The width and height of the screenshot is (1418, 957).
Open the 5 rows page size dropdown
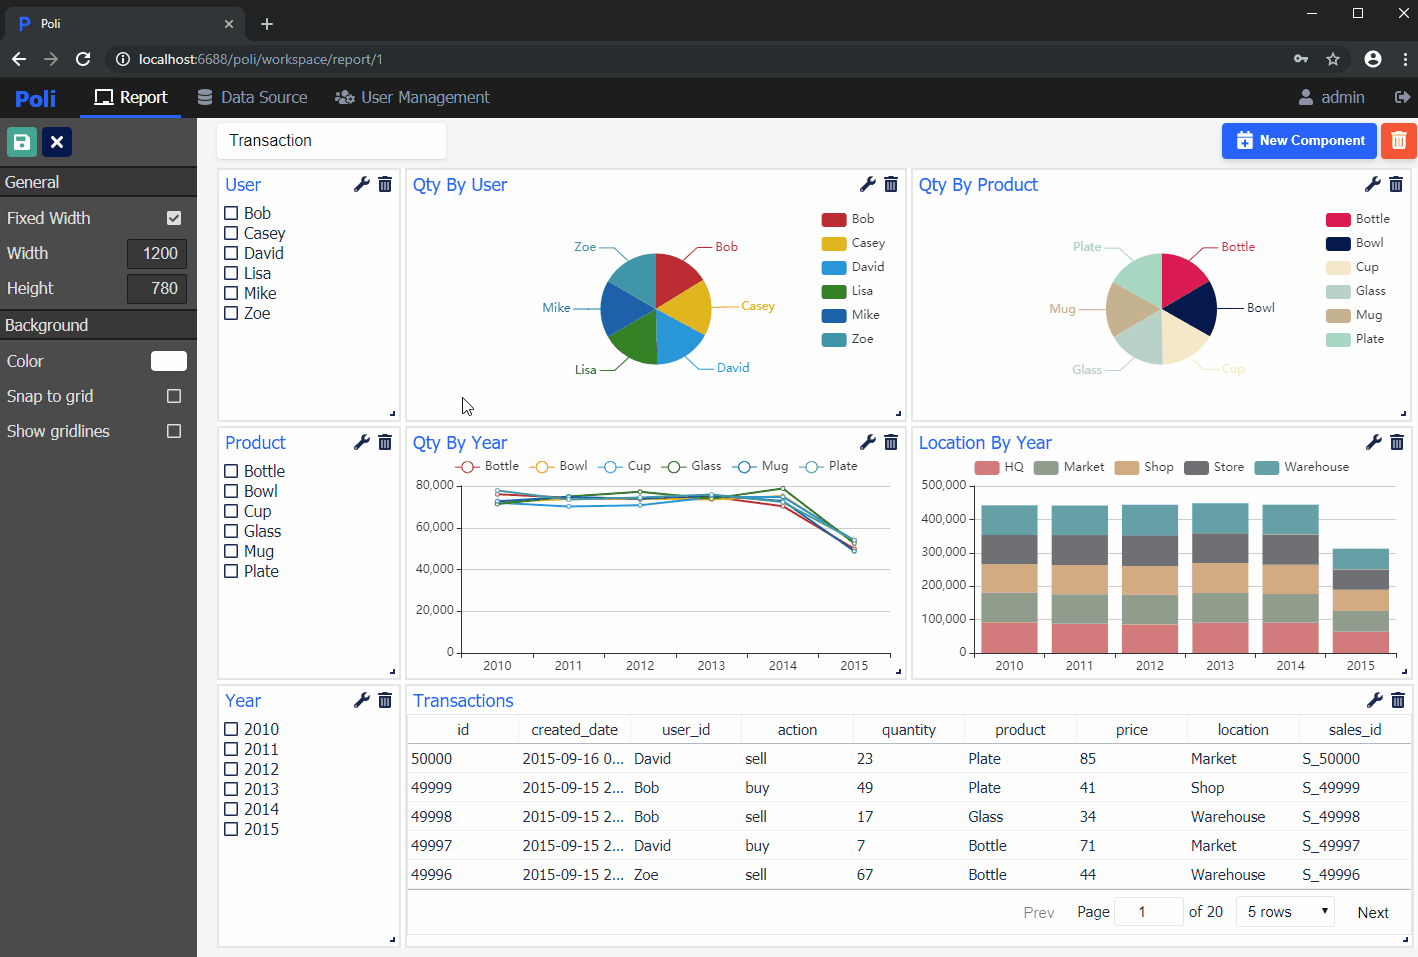[1286, 912]
